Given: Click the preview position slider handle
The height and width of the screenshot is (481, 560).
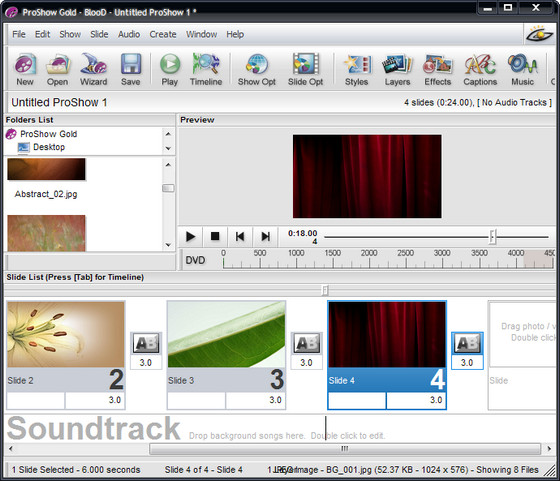Looking at the screenshot, I should 492,236.
